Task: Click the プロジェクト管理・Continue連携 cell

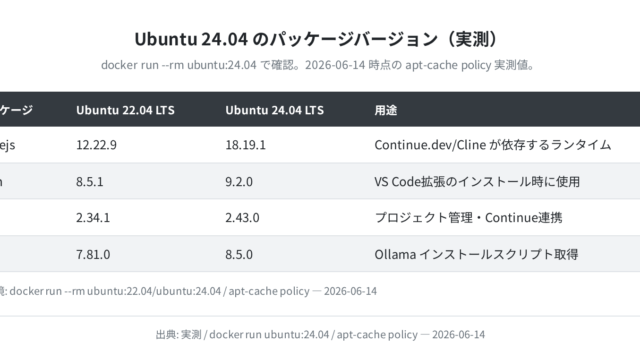Action: [x=468, y=218]
